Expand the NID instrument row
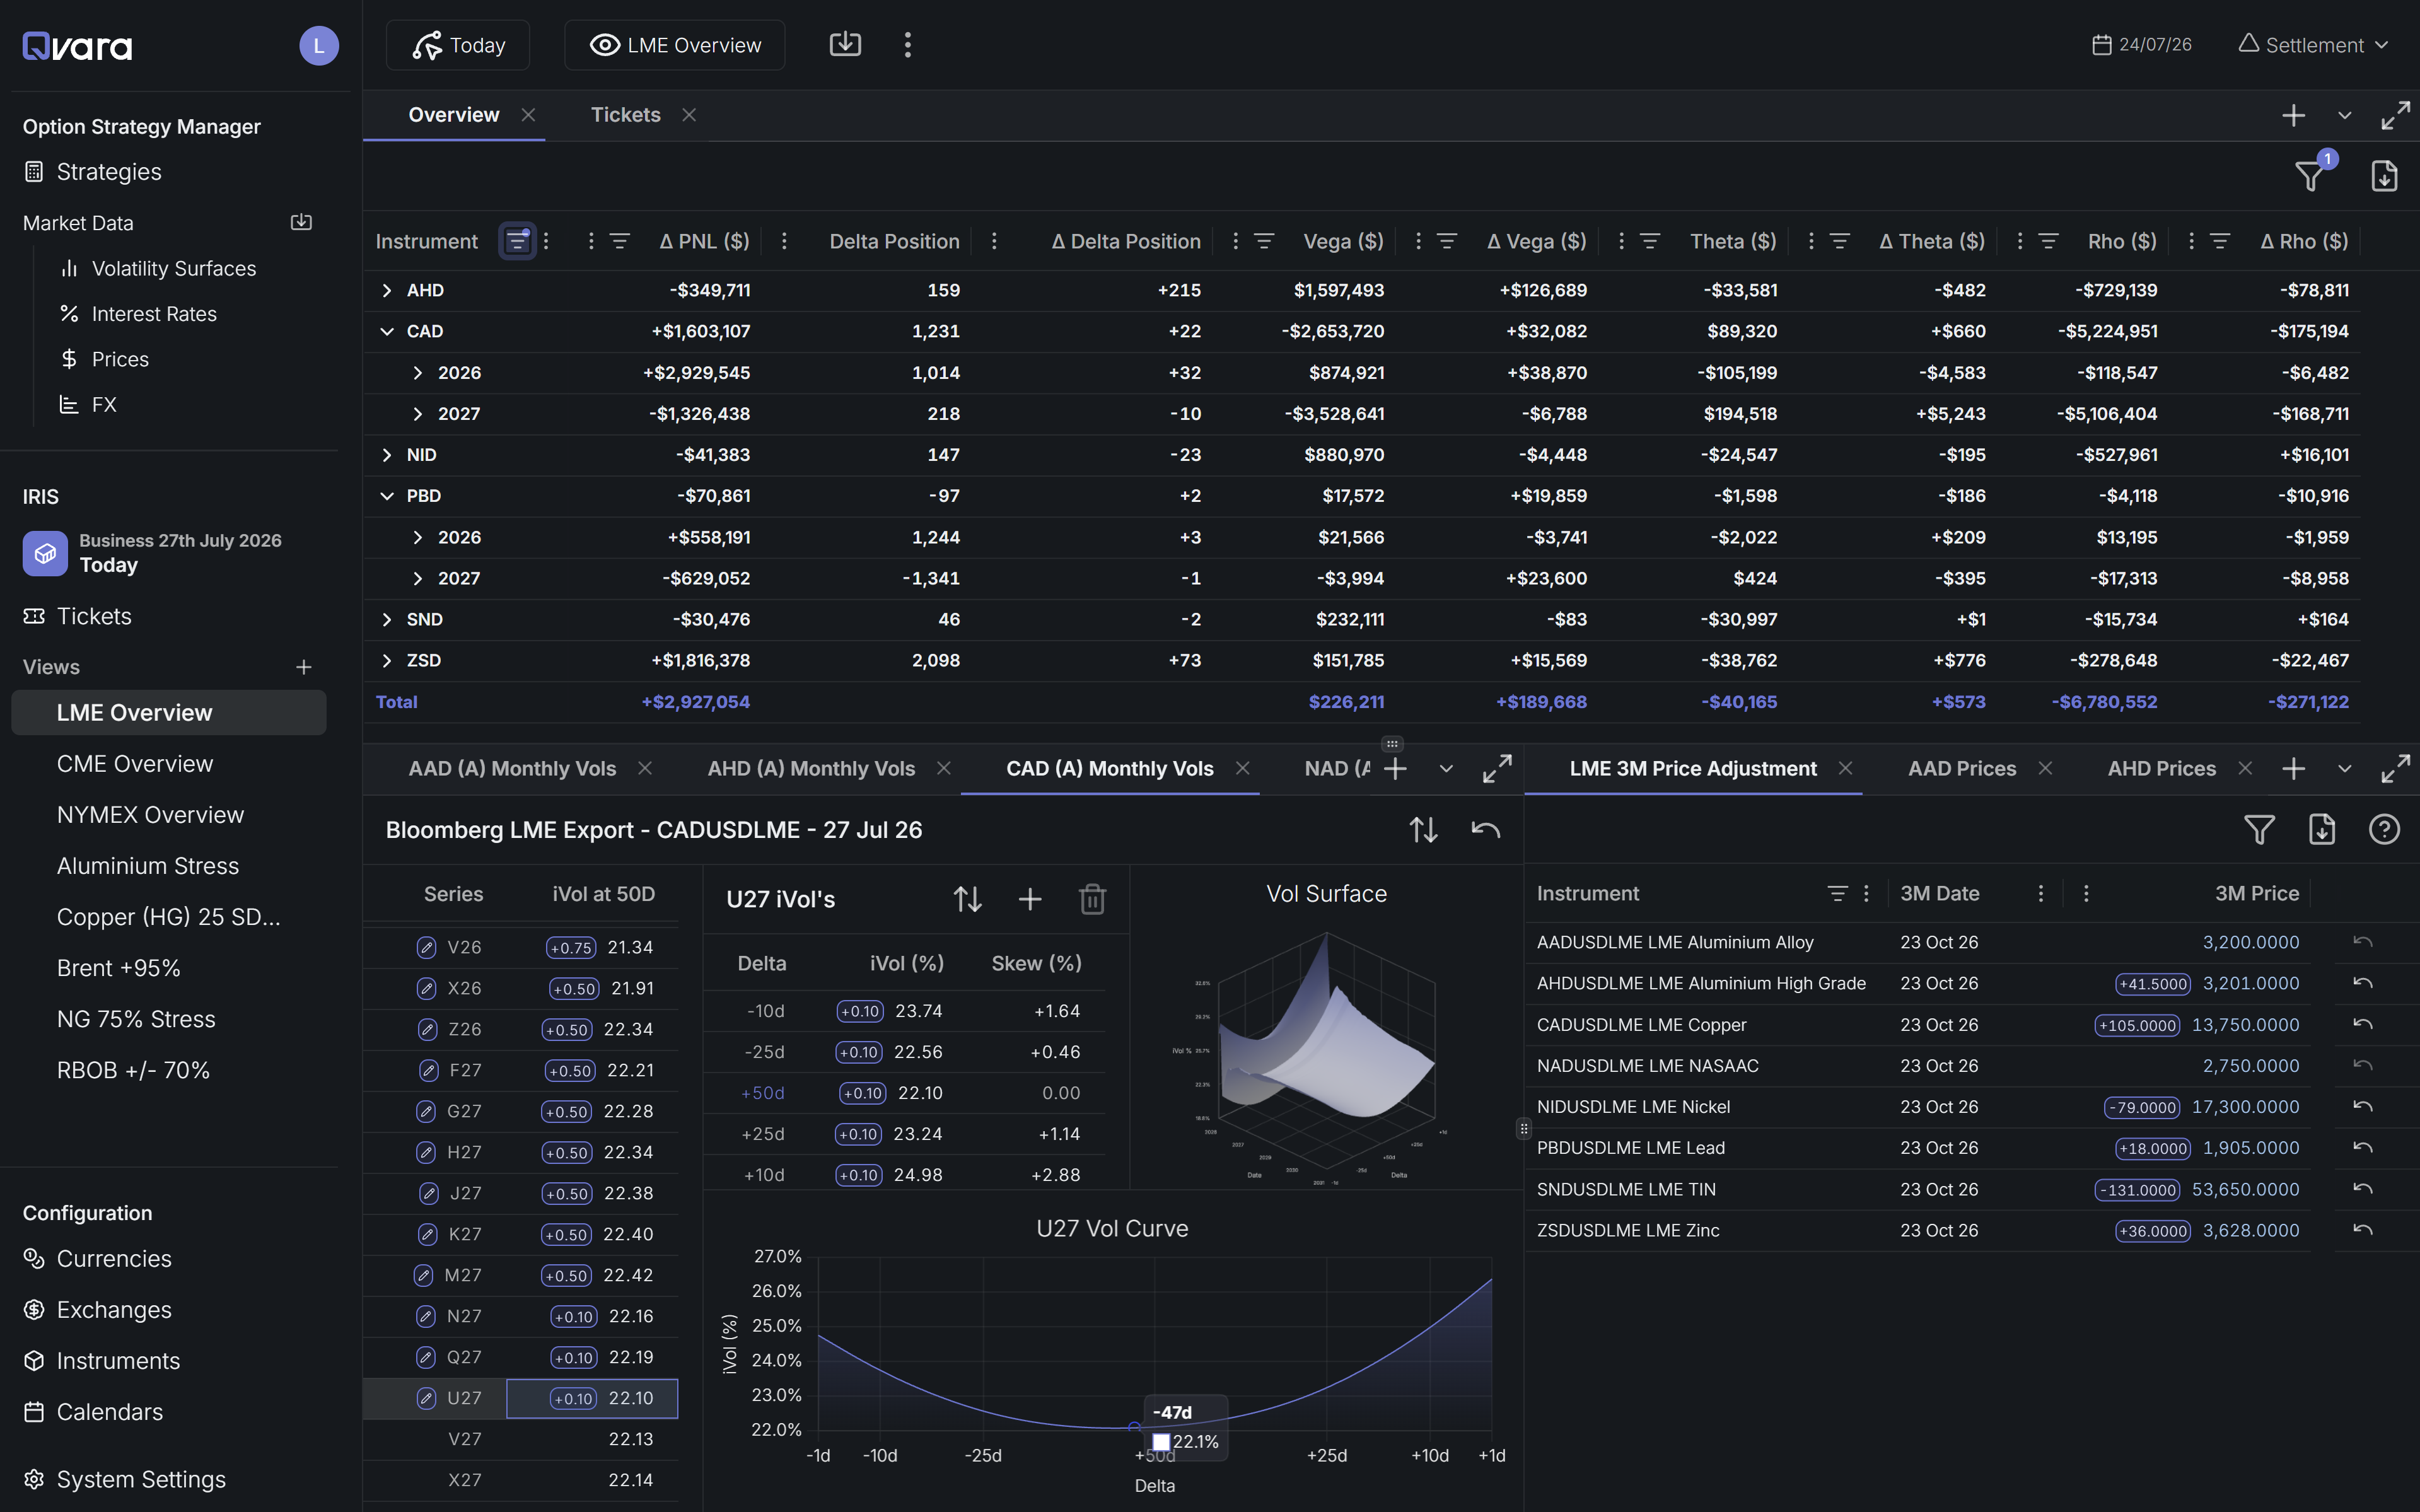The image size is (2420, 1512). (x=387, y=455)
